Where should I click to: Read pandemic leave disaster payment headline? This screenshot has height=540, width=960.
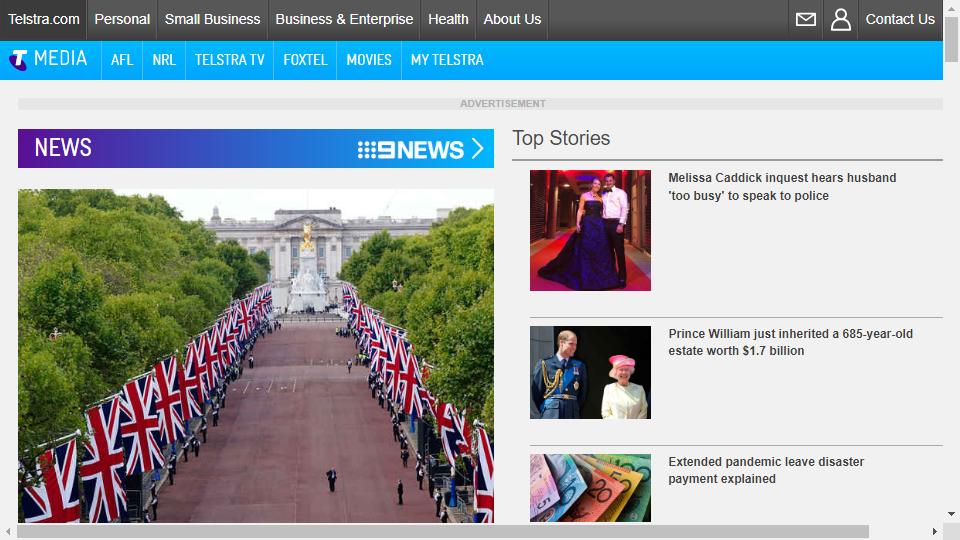coord(766,470)
